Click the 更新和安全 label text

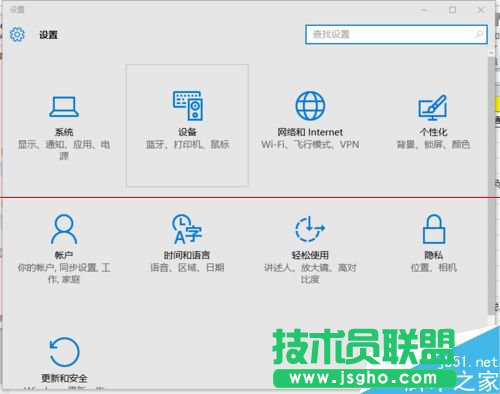click(x=64, y=378)
